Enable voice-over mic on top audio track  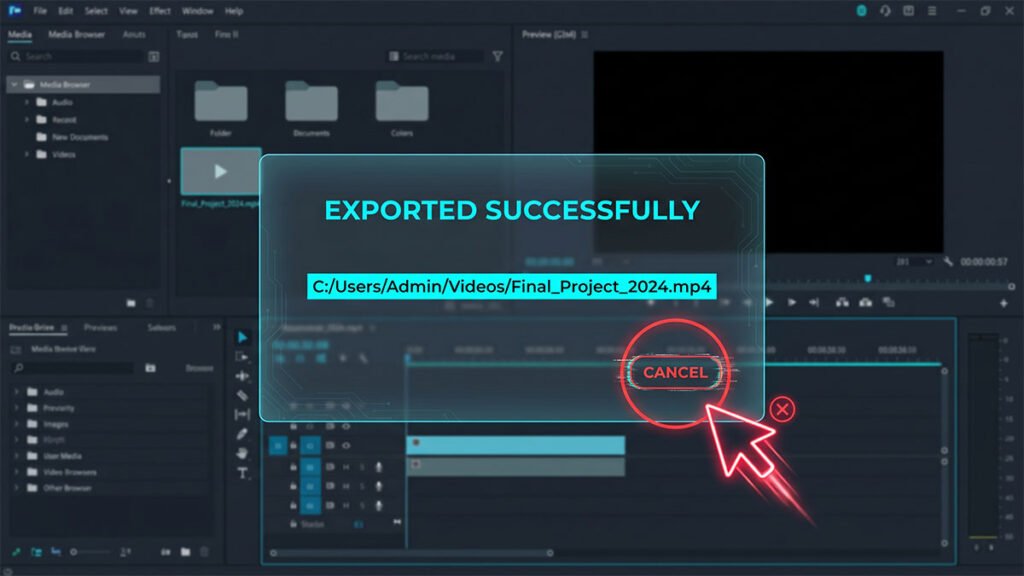click(378, 467)
